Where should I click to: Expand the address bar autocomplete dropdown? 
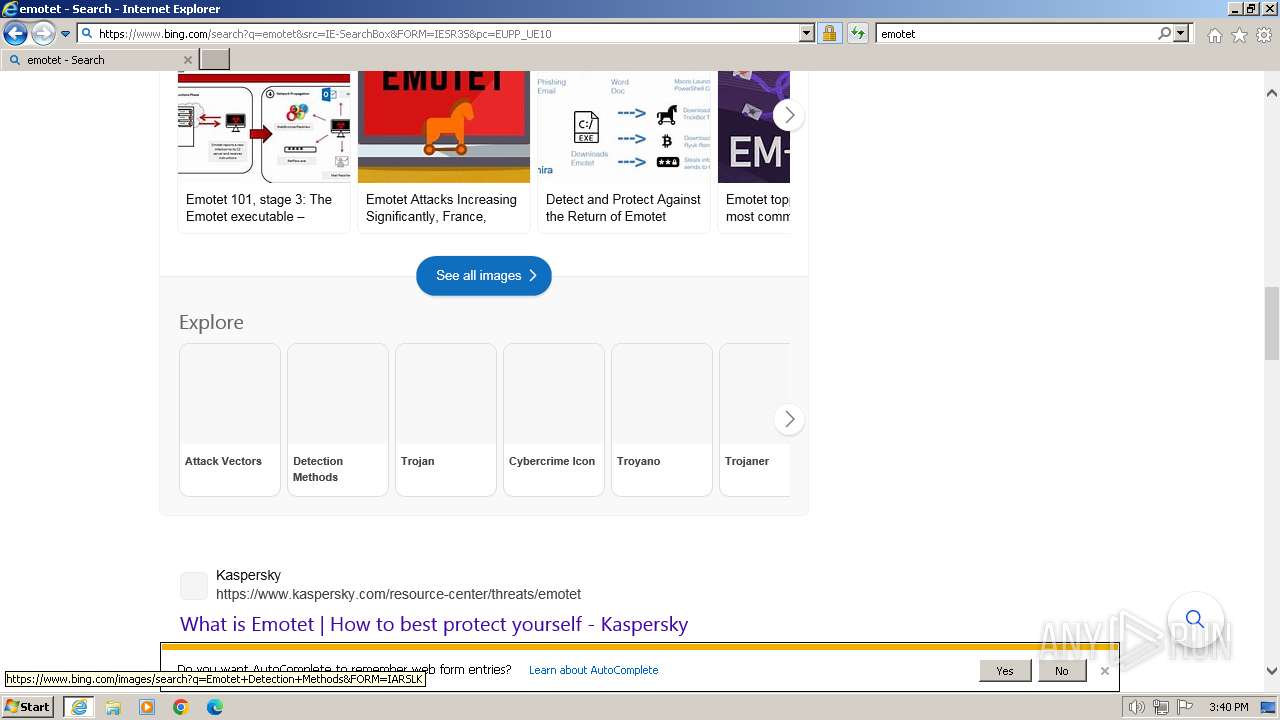click(807, 33)
